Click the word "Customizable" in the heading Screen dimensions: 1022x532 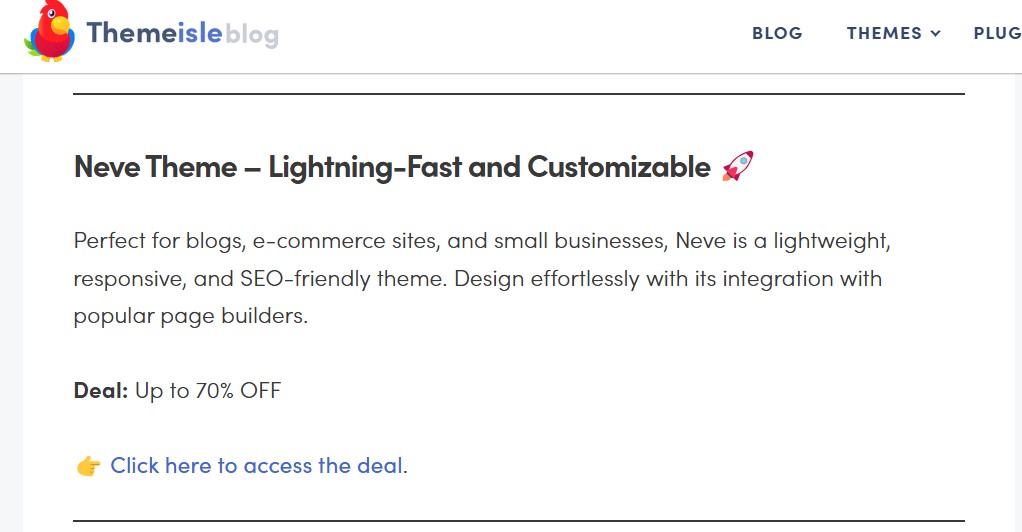(x=618, y=167)
